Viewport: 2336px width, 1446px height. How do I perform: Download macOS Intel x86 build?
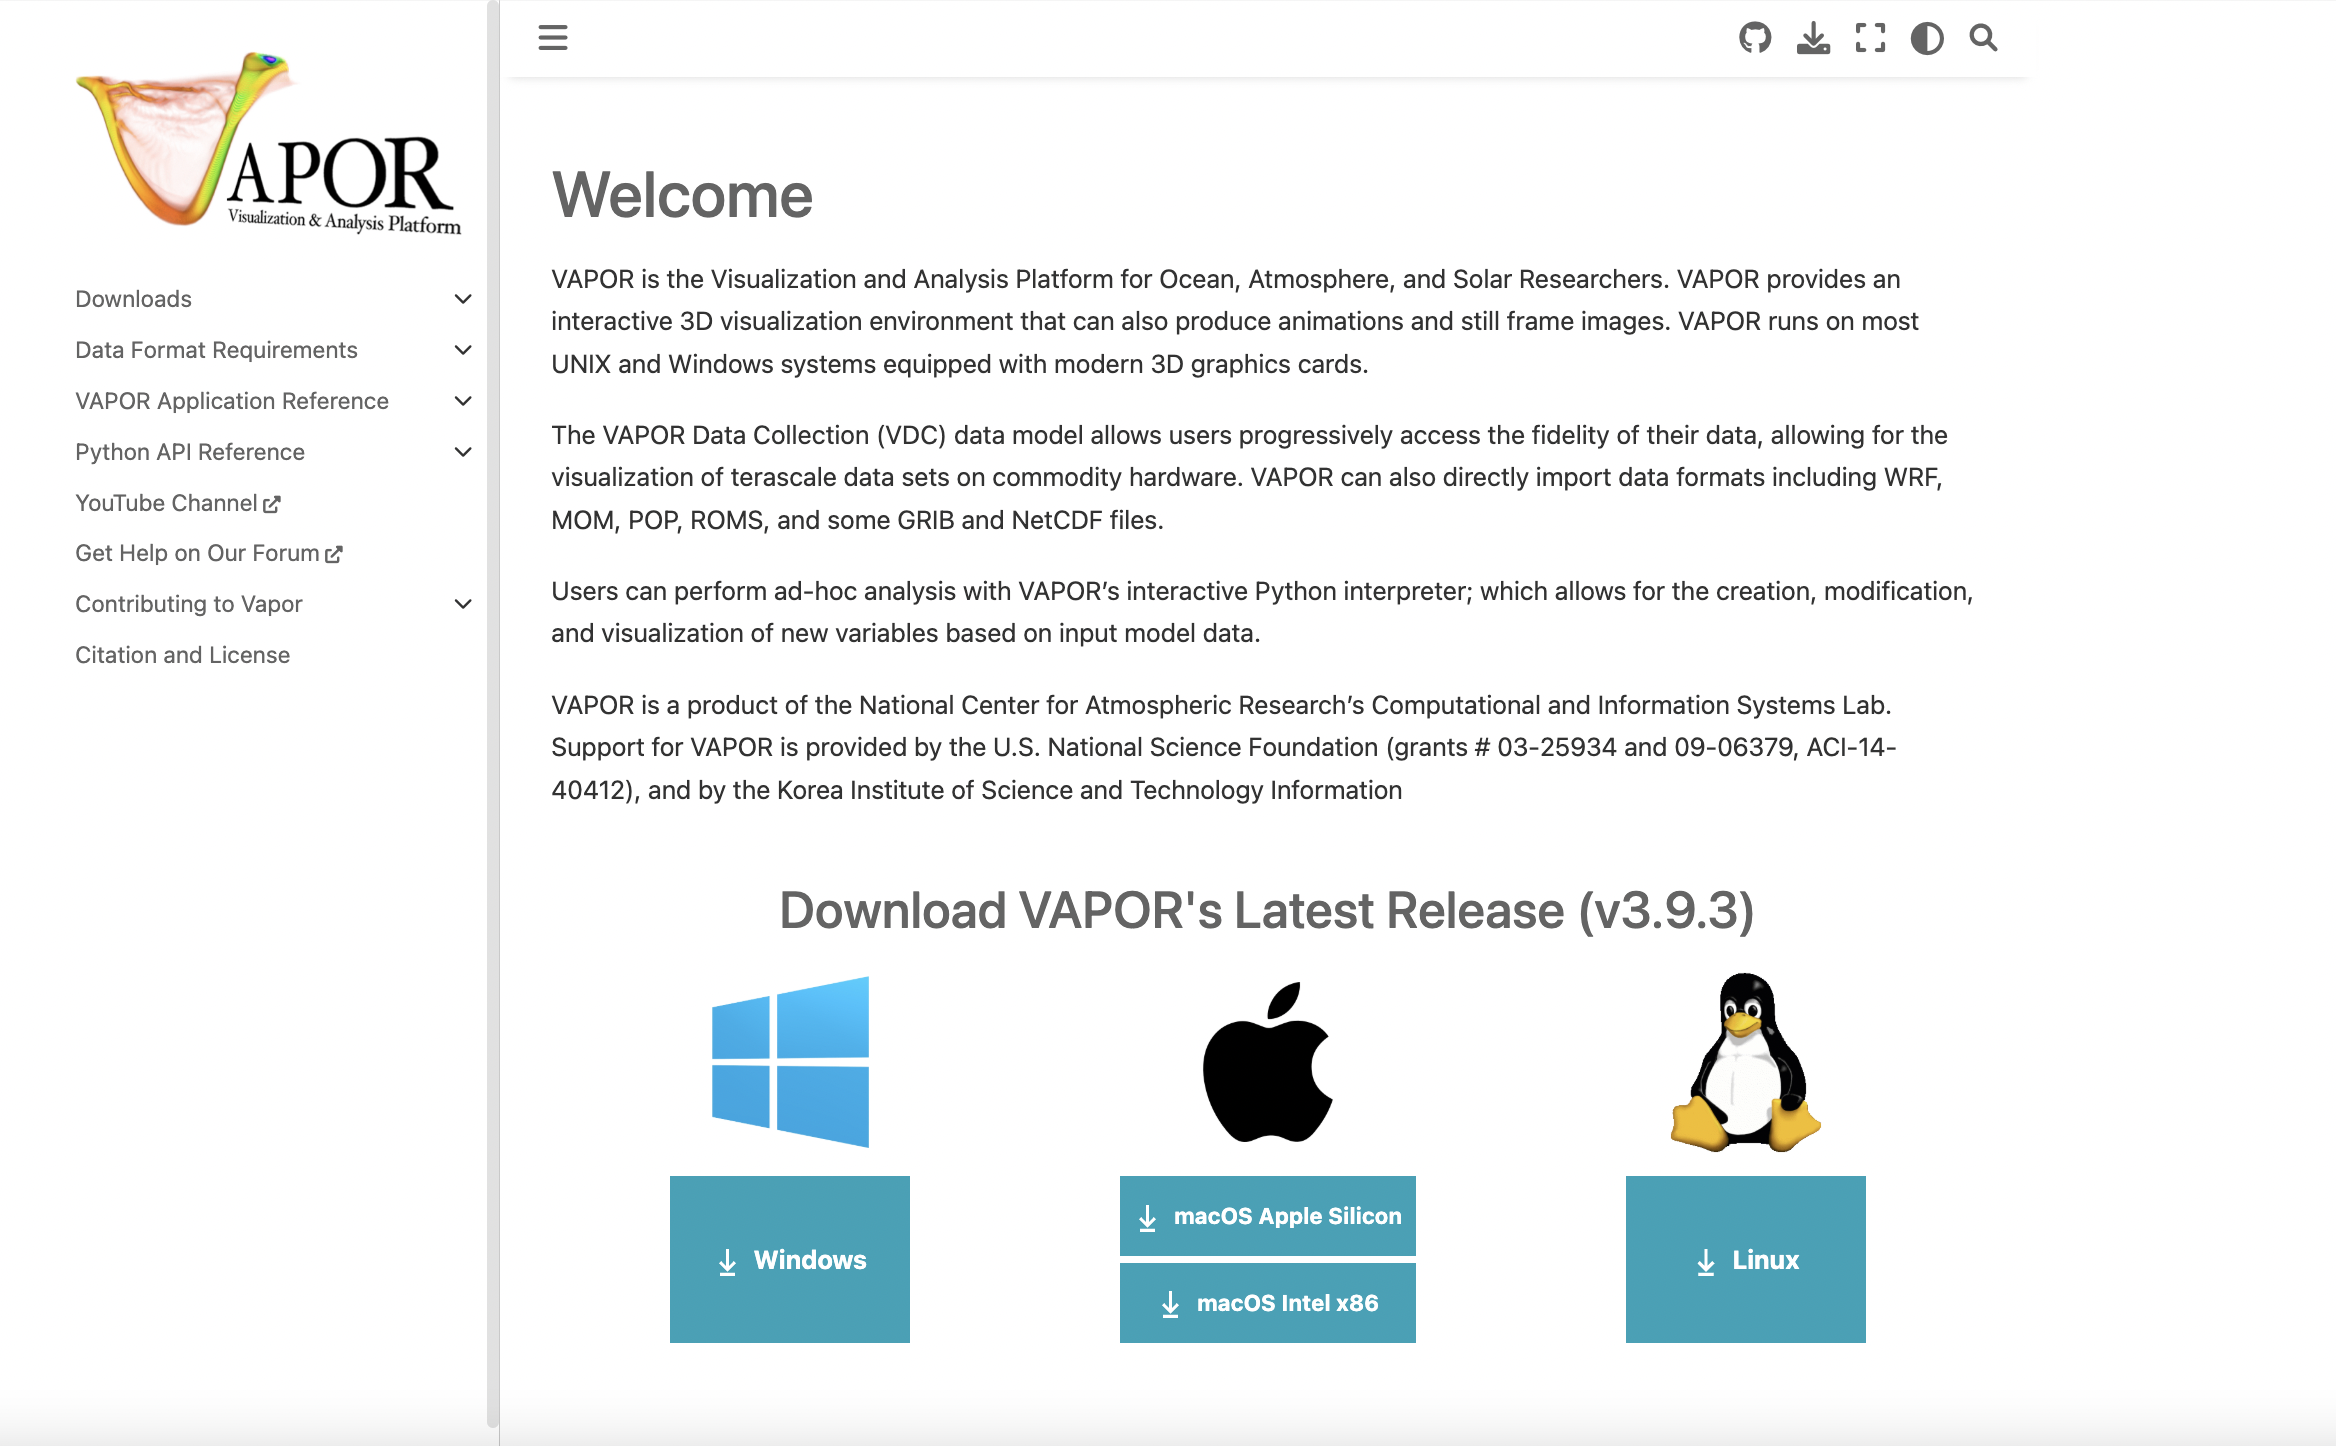point(1268,1303)
